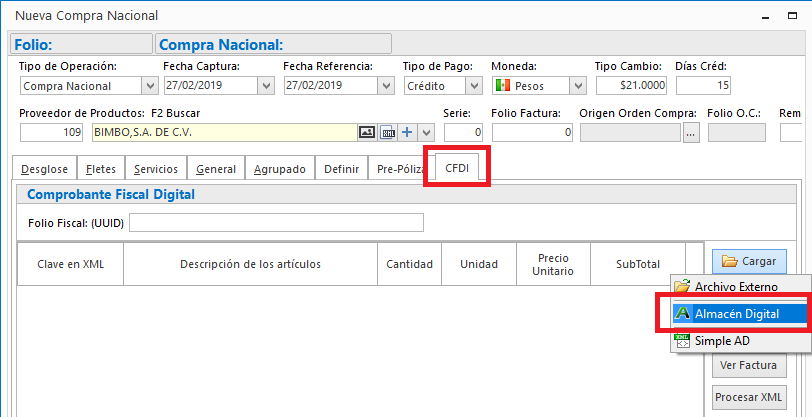The width and height of the screenshot is (812, 417).
Task: Go to the Pre-Póliza tab
Action: click(399, 169)
